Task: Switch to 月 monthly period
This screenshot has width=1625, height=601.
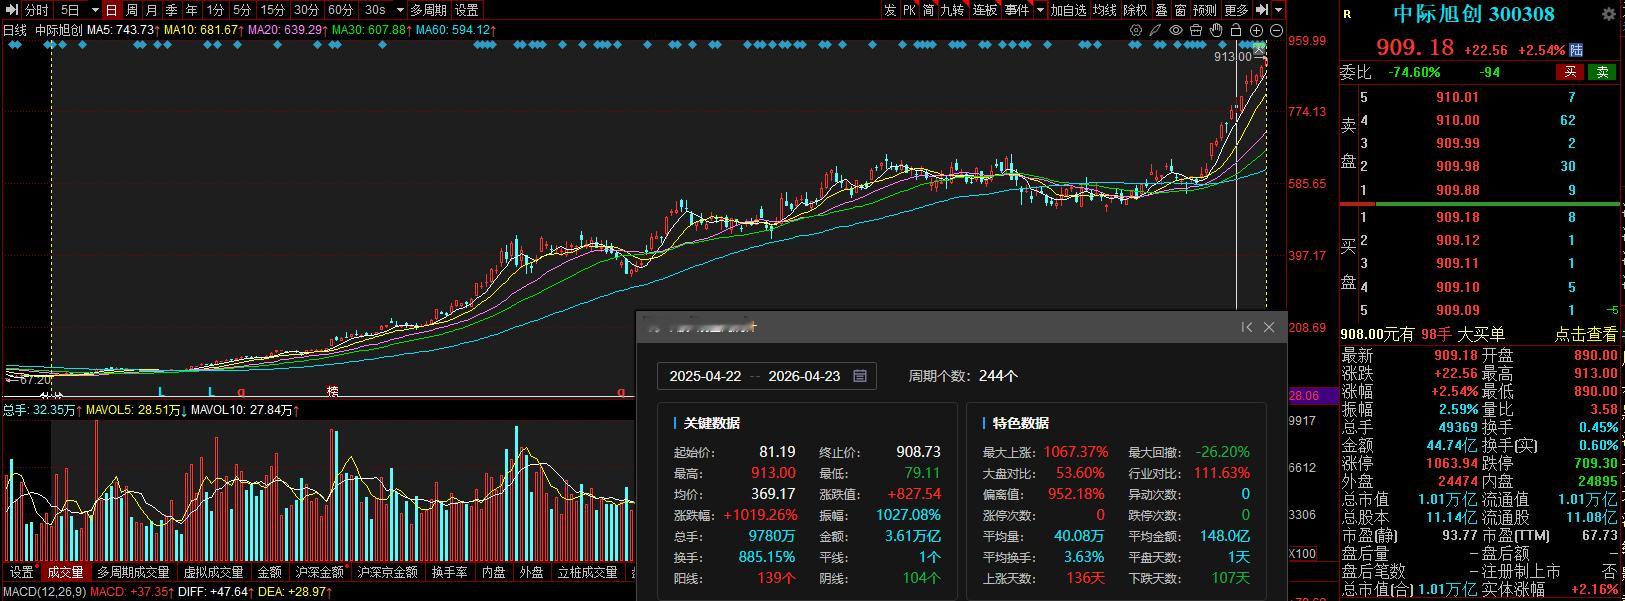Action: 151,10
